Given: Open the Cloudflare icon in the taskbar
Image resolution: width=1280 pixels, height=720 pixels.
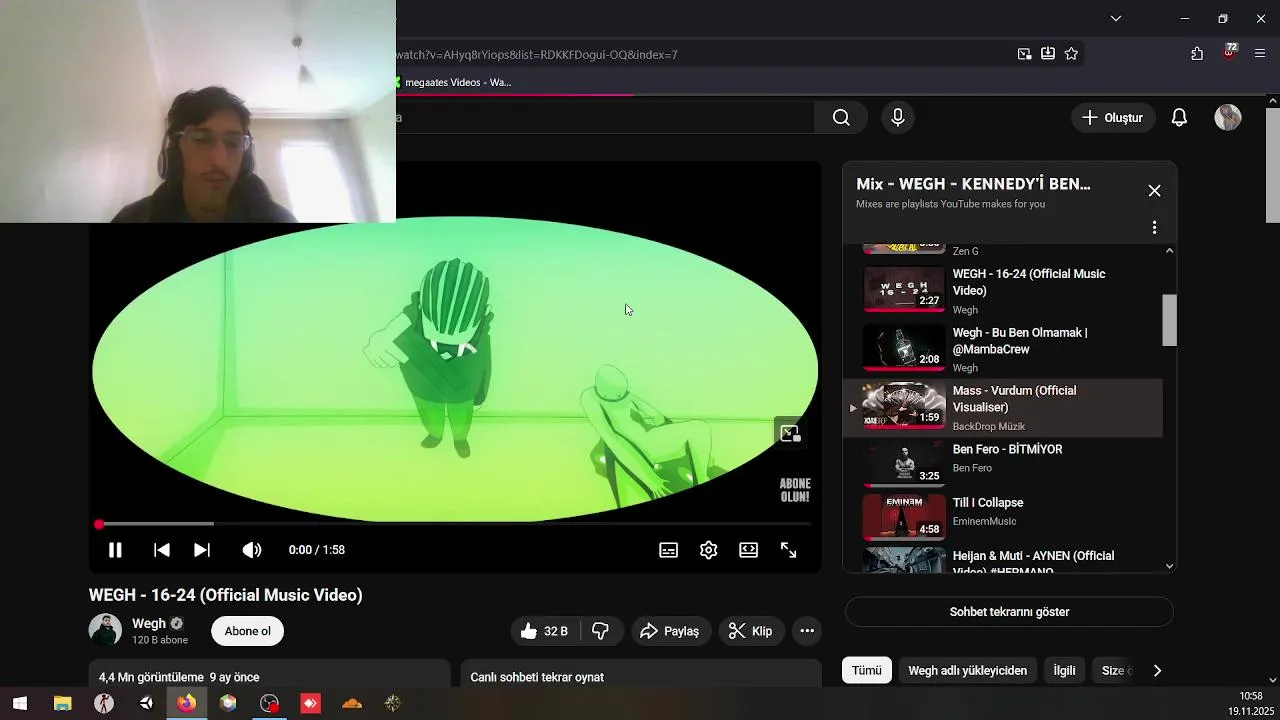Looking at the screenshot, I should pyautogui.click(x=352, y=704).
